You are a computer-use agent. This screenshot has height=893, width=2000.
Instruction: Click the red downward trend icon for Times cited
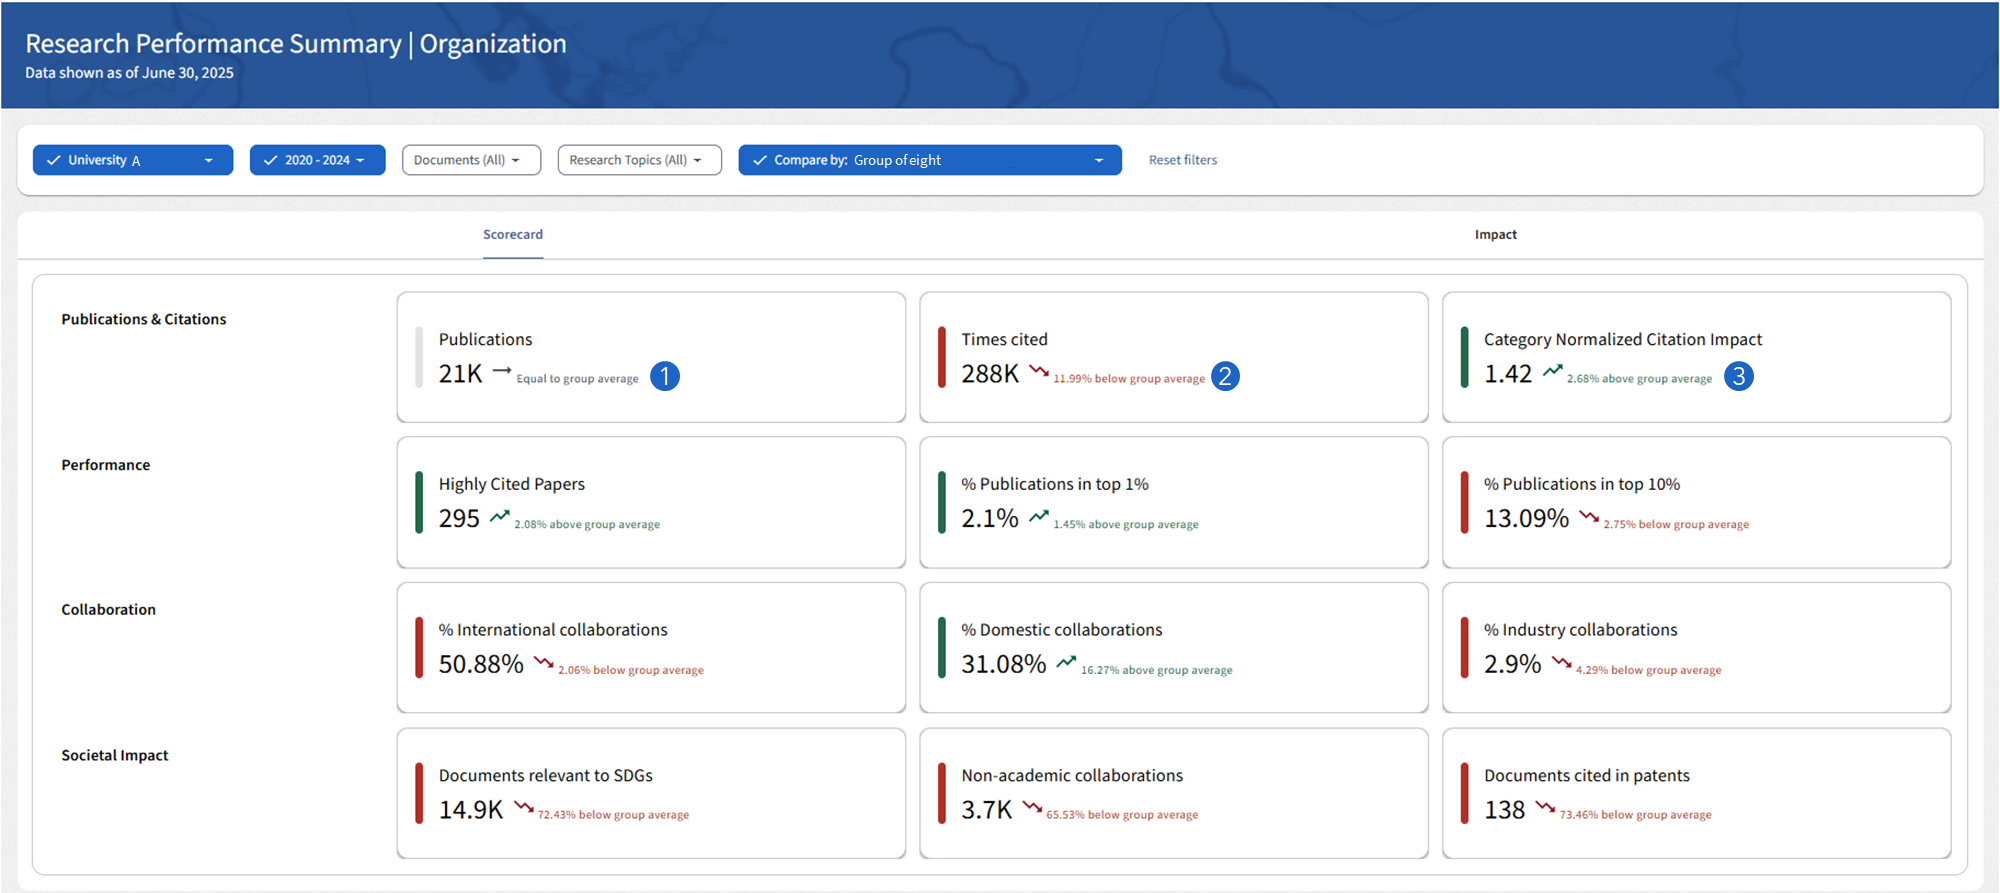[x=1039, y=371]
